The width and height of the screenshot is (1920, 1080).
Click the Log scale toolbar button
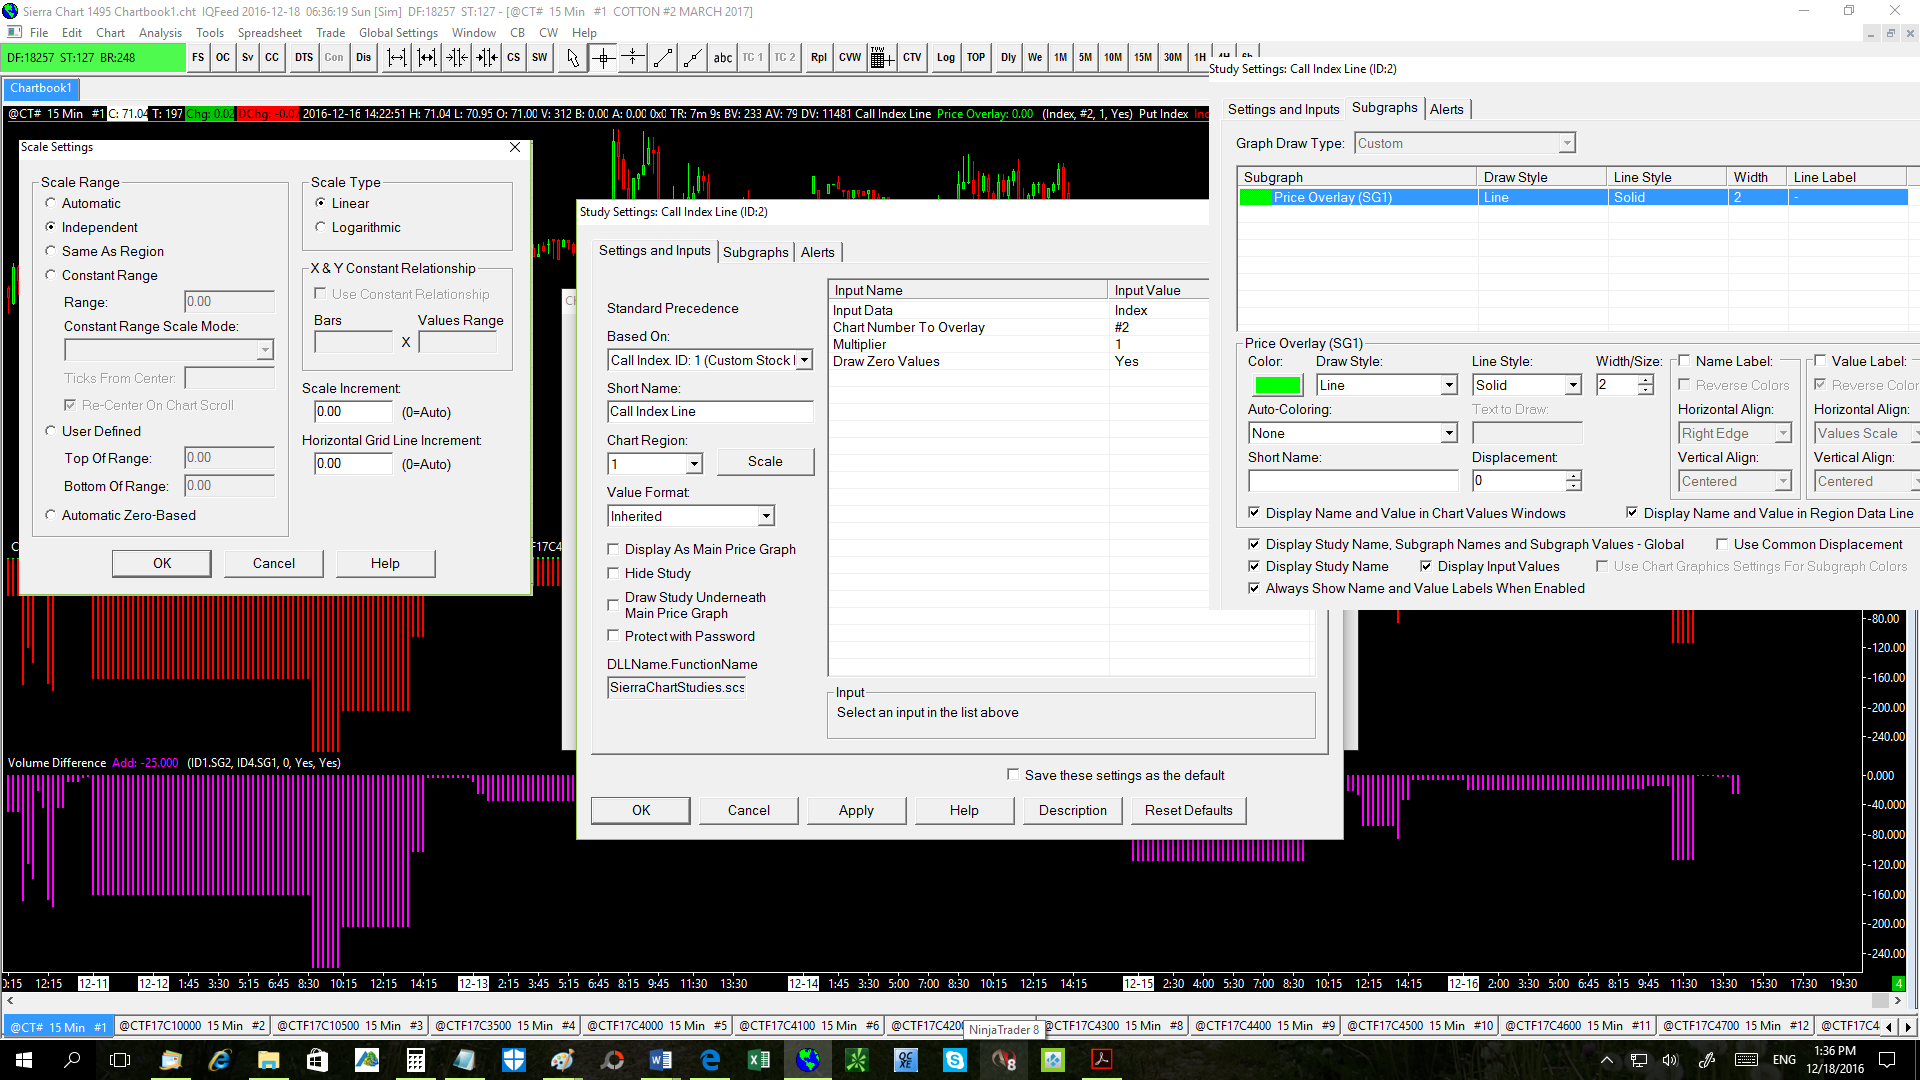pos(945,58)
